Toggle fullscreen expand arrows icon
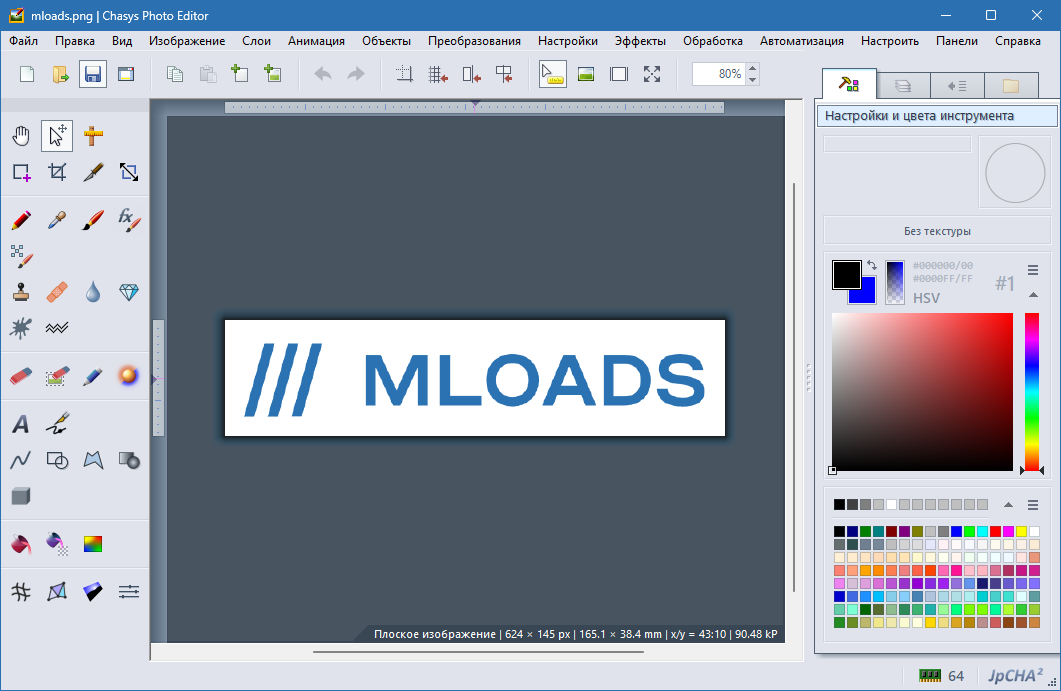This screenshot has height=691, width=1061. [x=652, y=74]
